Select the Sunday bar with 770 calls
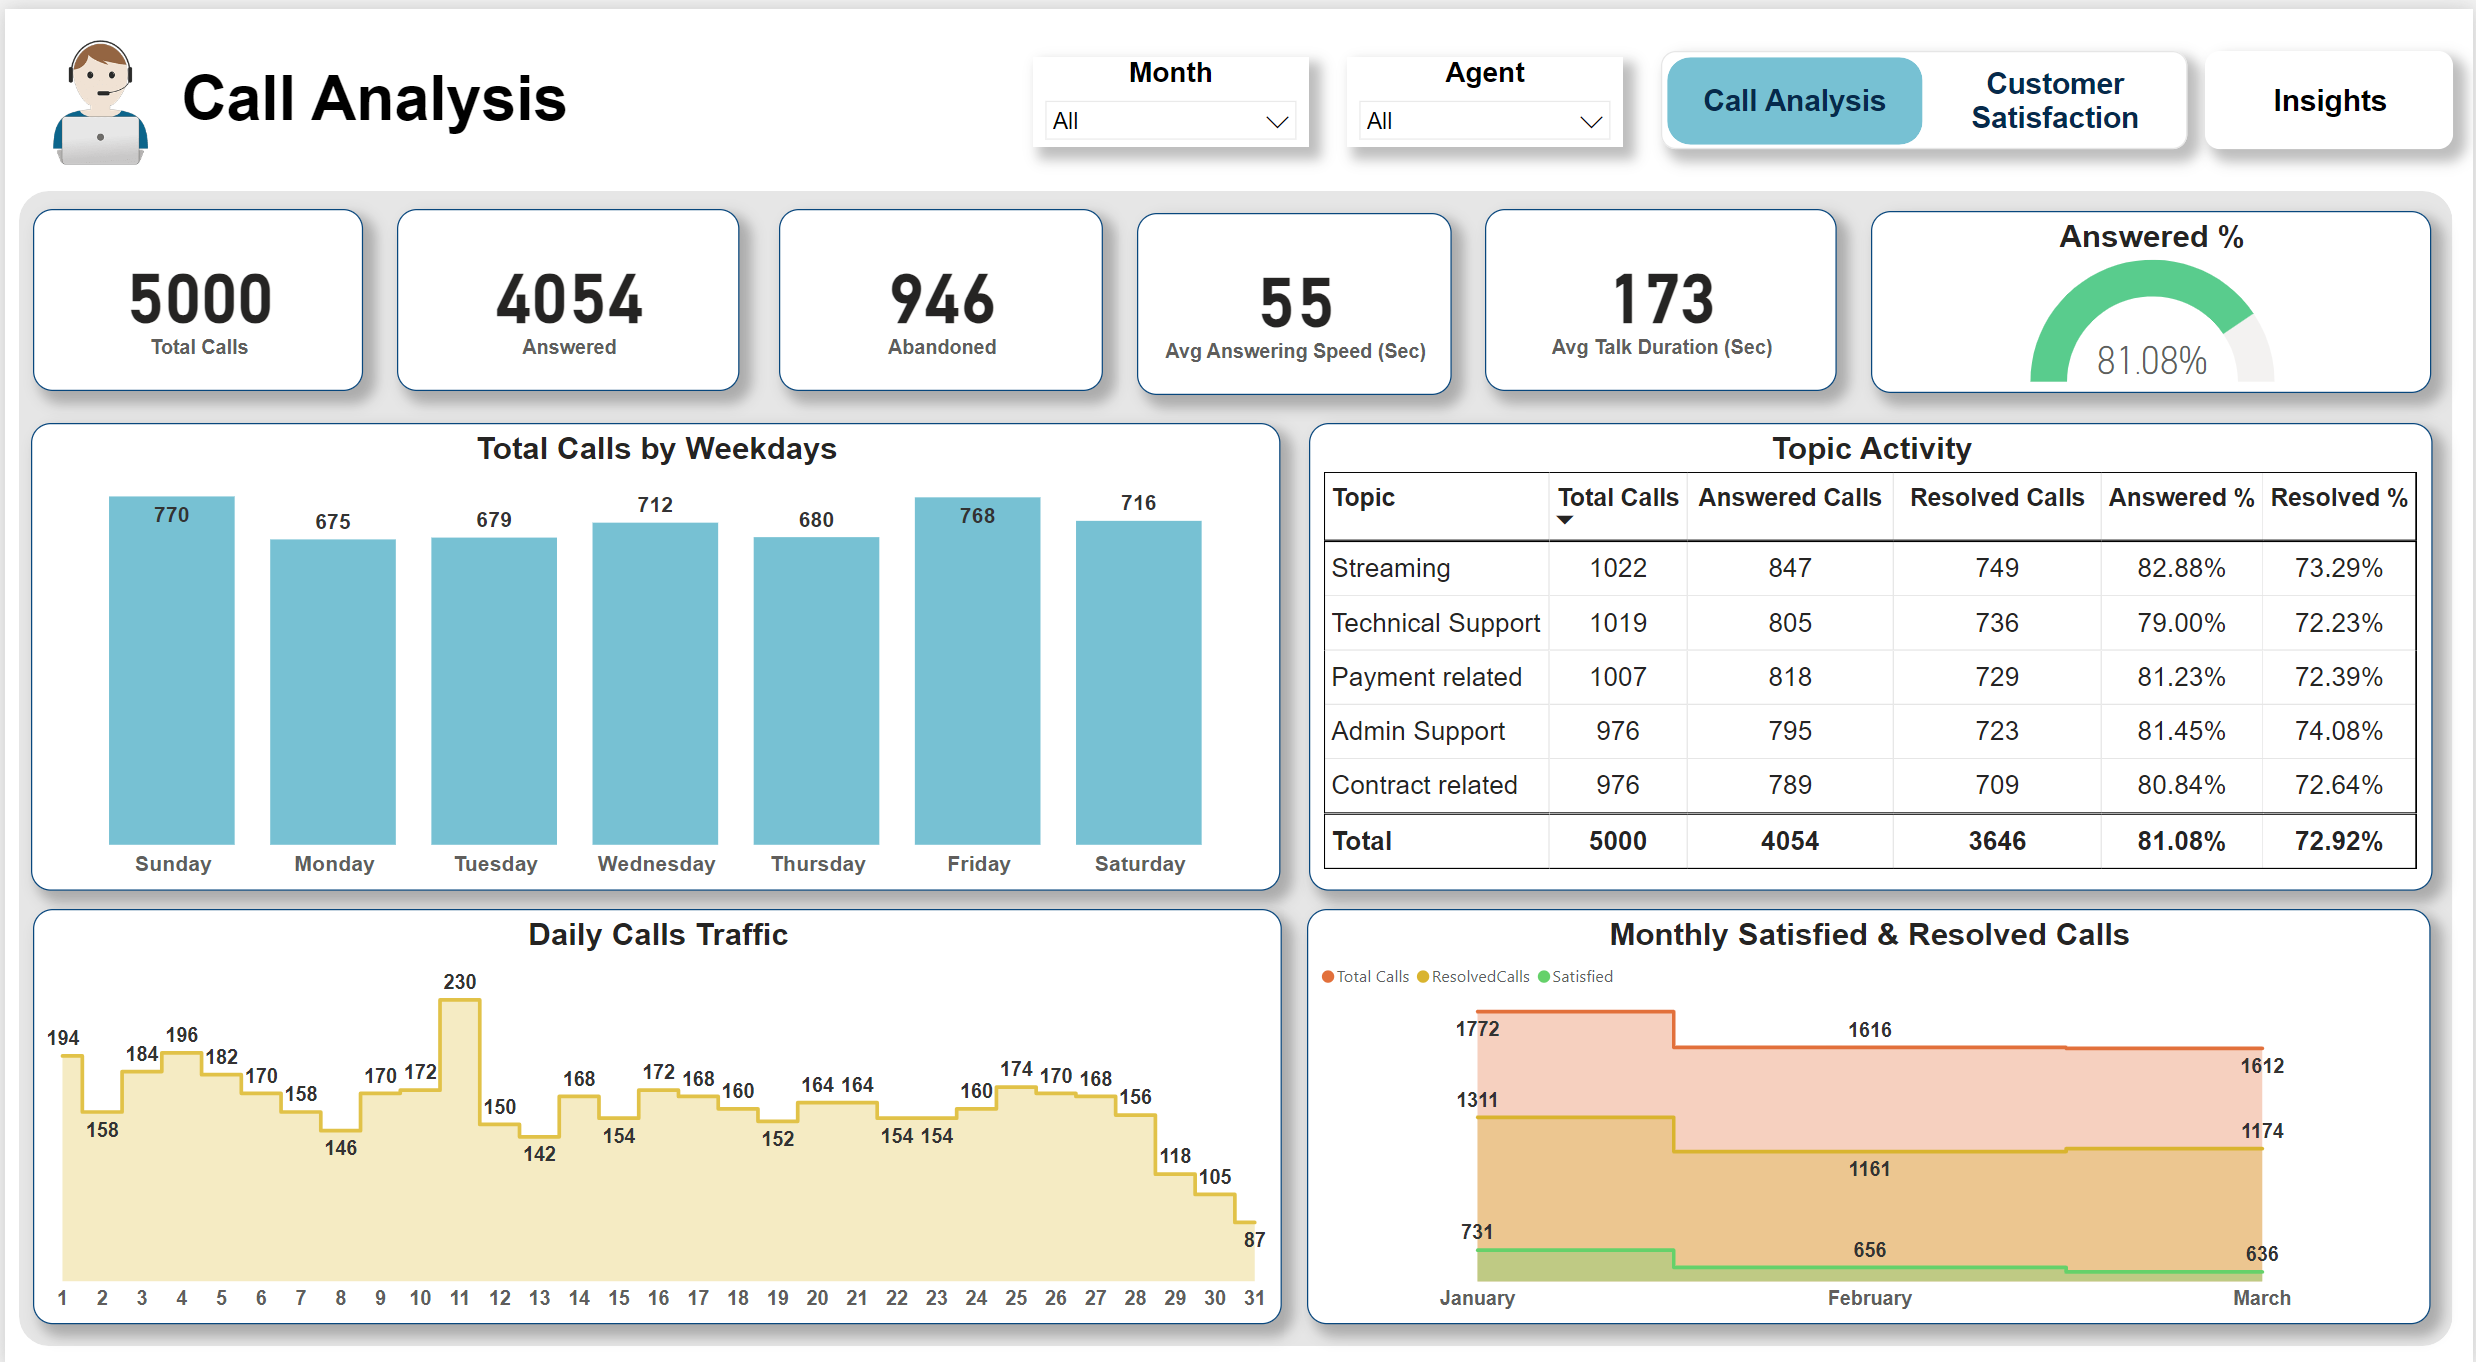The height and width of the screenshot is (1362, 2476). tap(172, 670)
